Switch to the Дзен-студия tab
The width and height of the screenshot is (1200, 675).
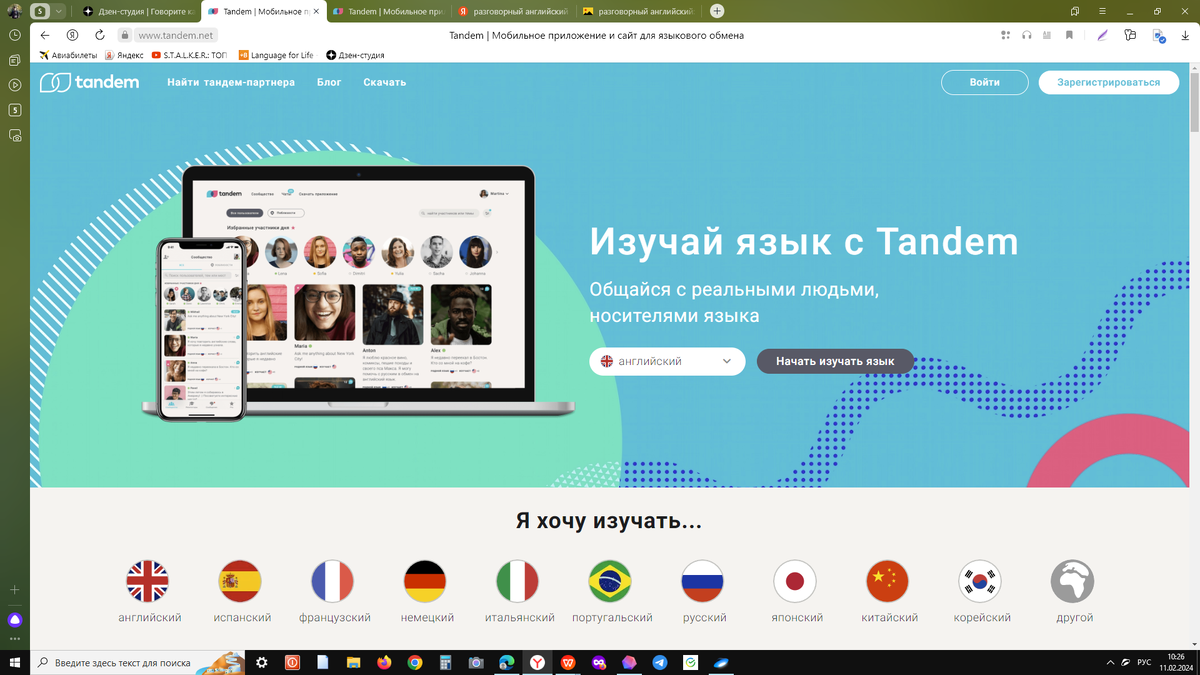(138, 11)
